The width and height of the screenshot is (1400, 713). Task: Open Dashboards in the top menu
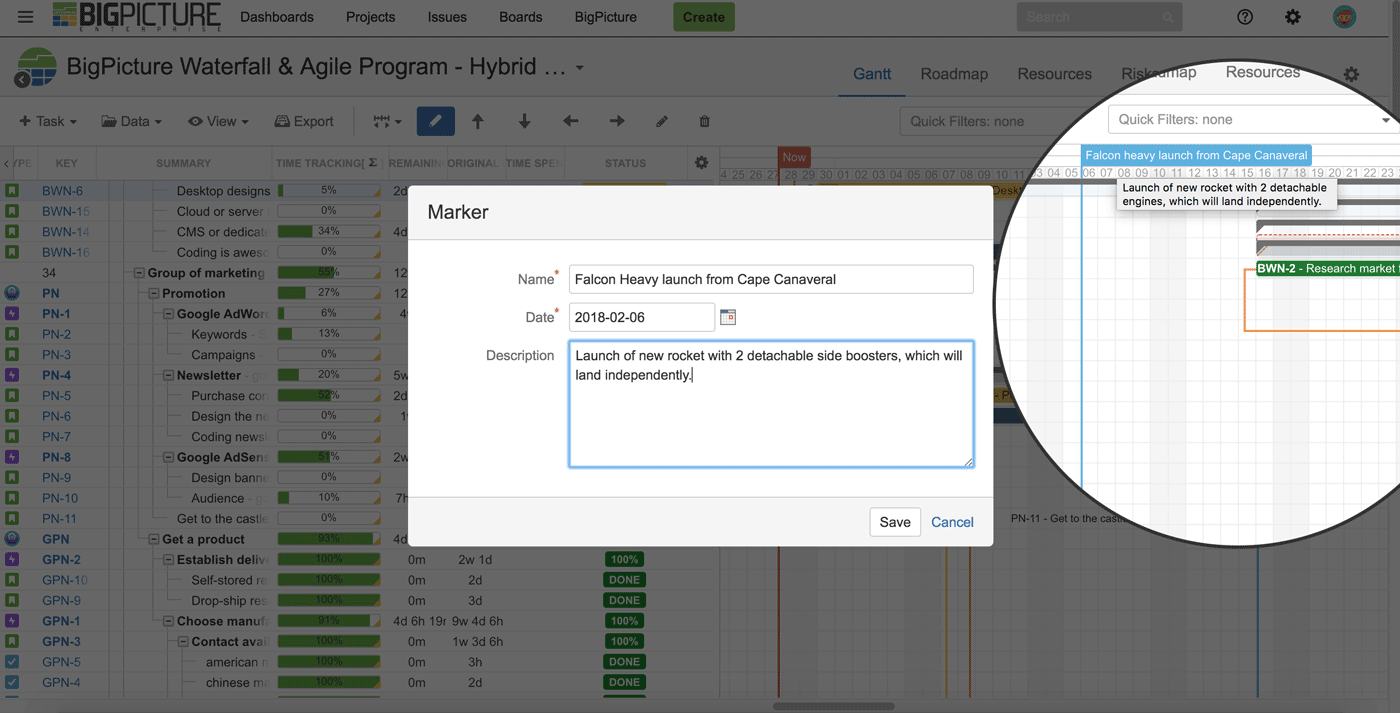(277, 17)
